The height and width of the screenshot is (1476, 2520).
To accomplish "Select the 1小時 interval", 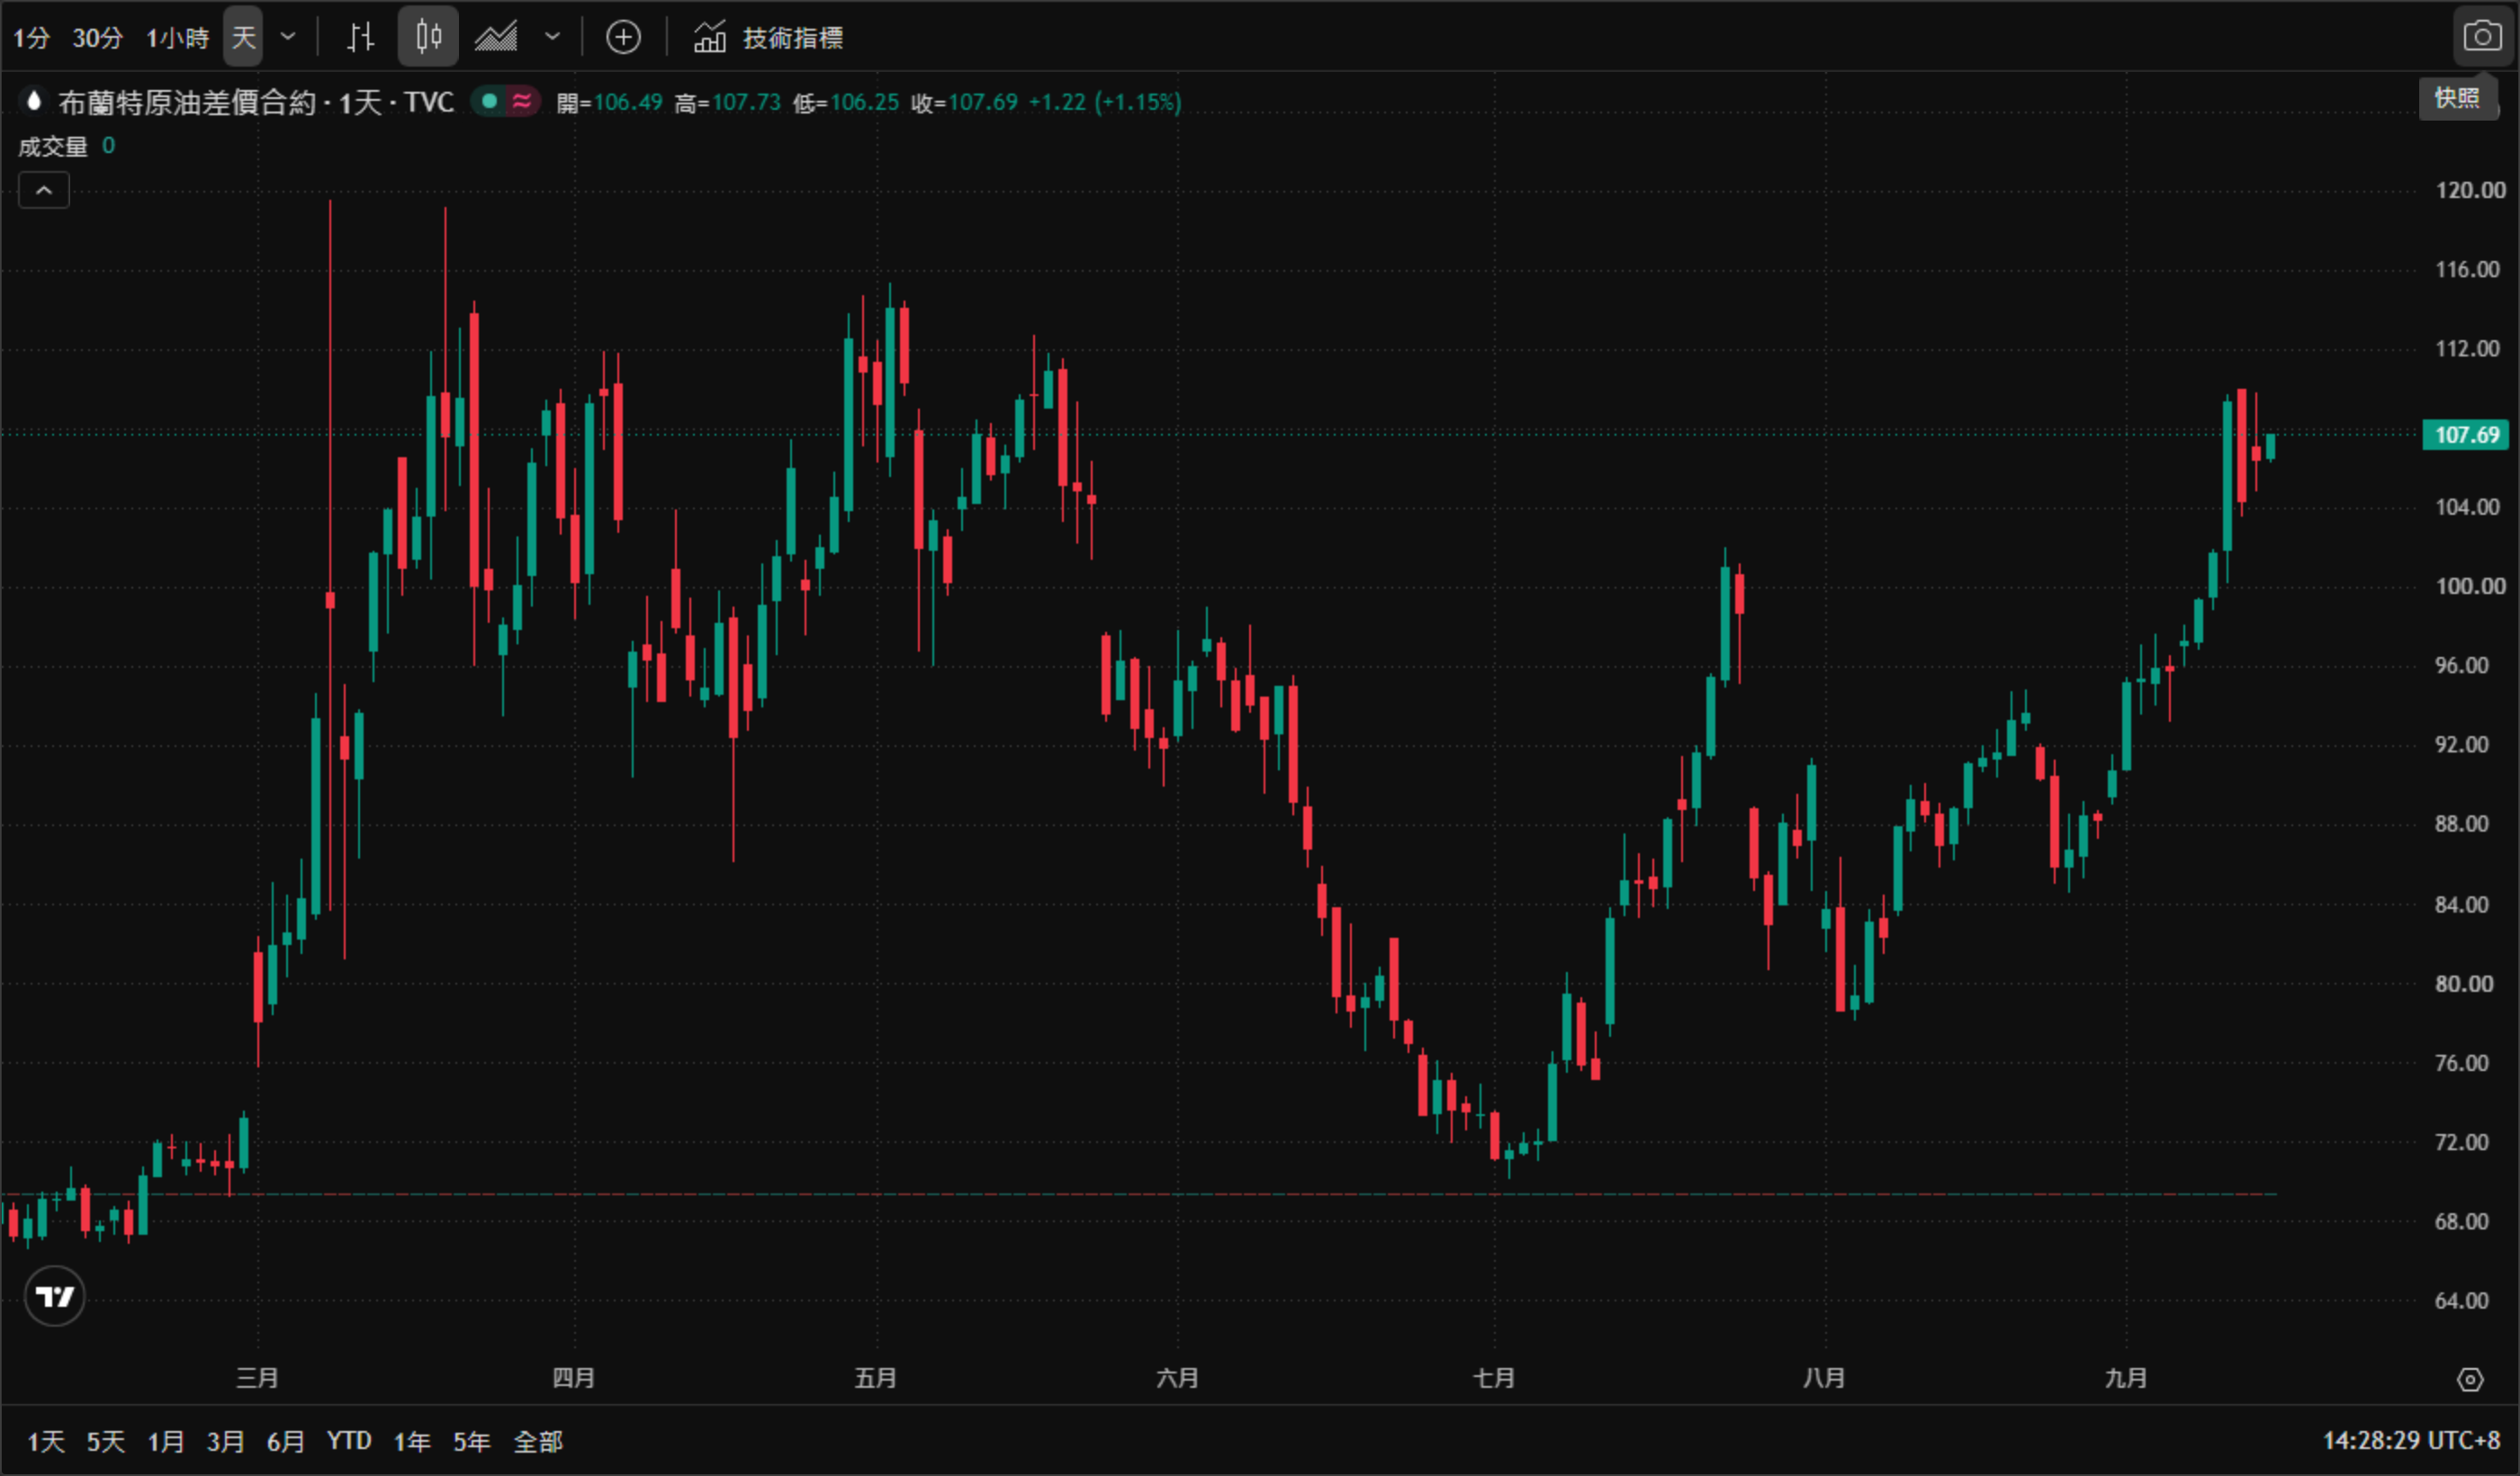I will tap(177, 38).
